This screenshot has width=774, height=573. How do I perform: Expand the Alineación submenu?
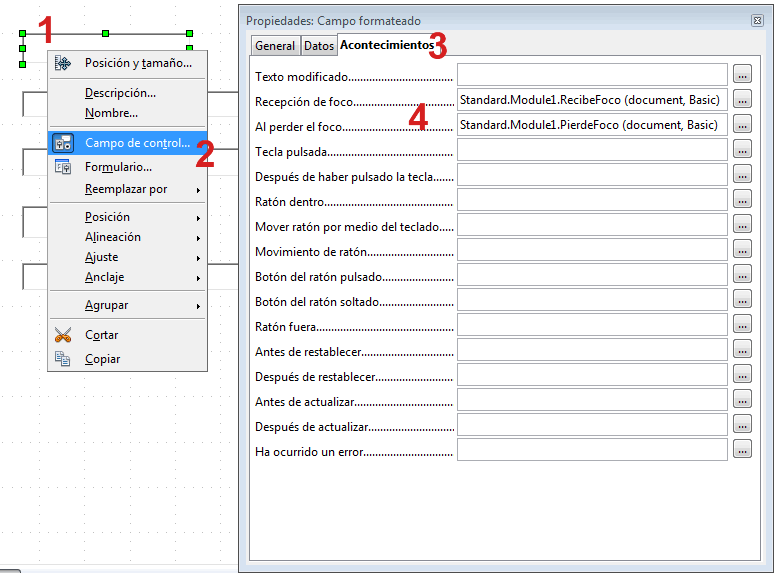point(127,237)
